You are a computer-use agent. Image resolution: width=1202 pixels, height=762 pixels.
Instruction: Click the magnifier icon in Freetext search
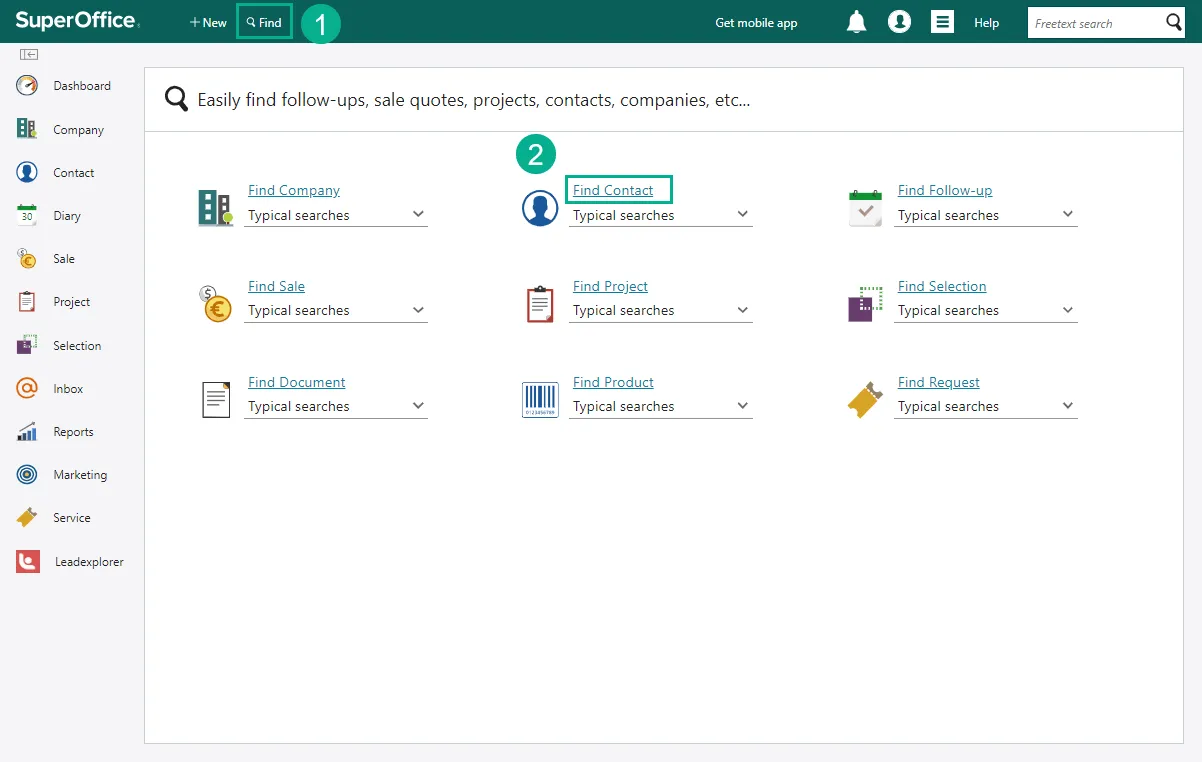pyautogui.click(x=1174, y=23)
